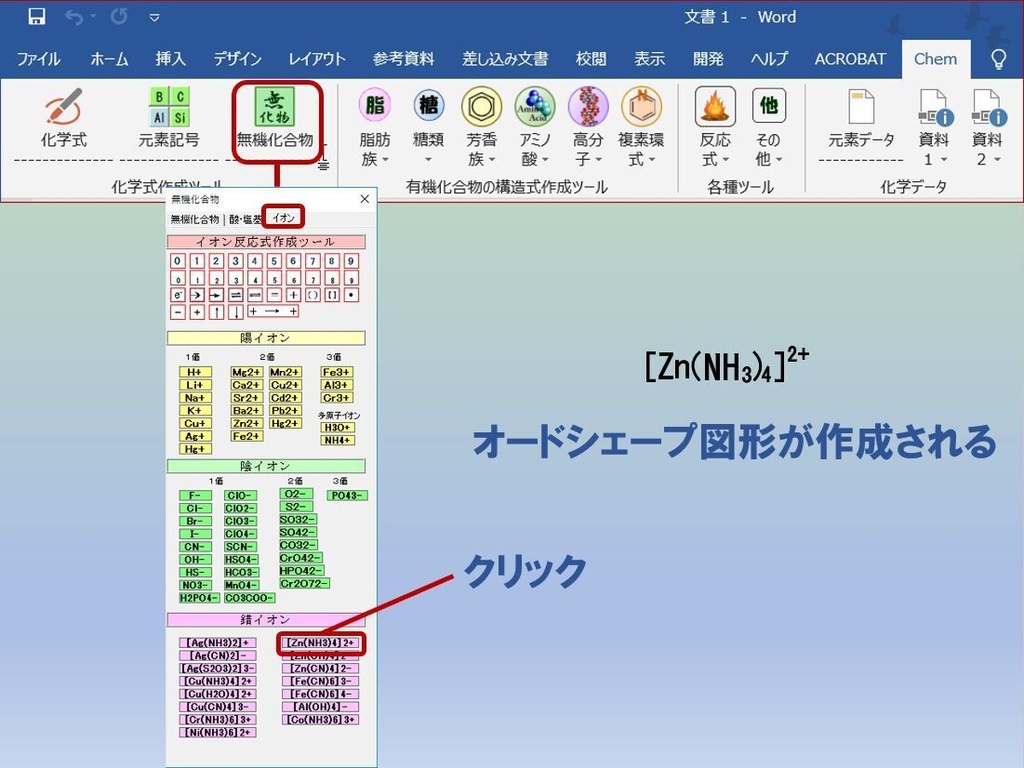Image resolution: width=1024 pixels, height=768 pixels.
Task: Click the bullet dot • button
Action: click(x=351, y=295)
